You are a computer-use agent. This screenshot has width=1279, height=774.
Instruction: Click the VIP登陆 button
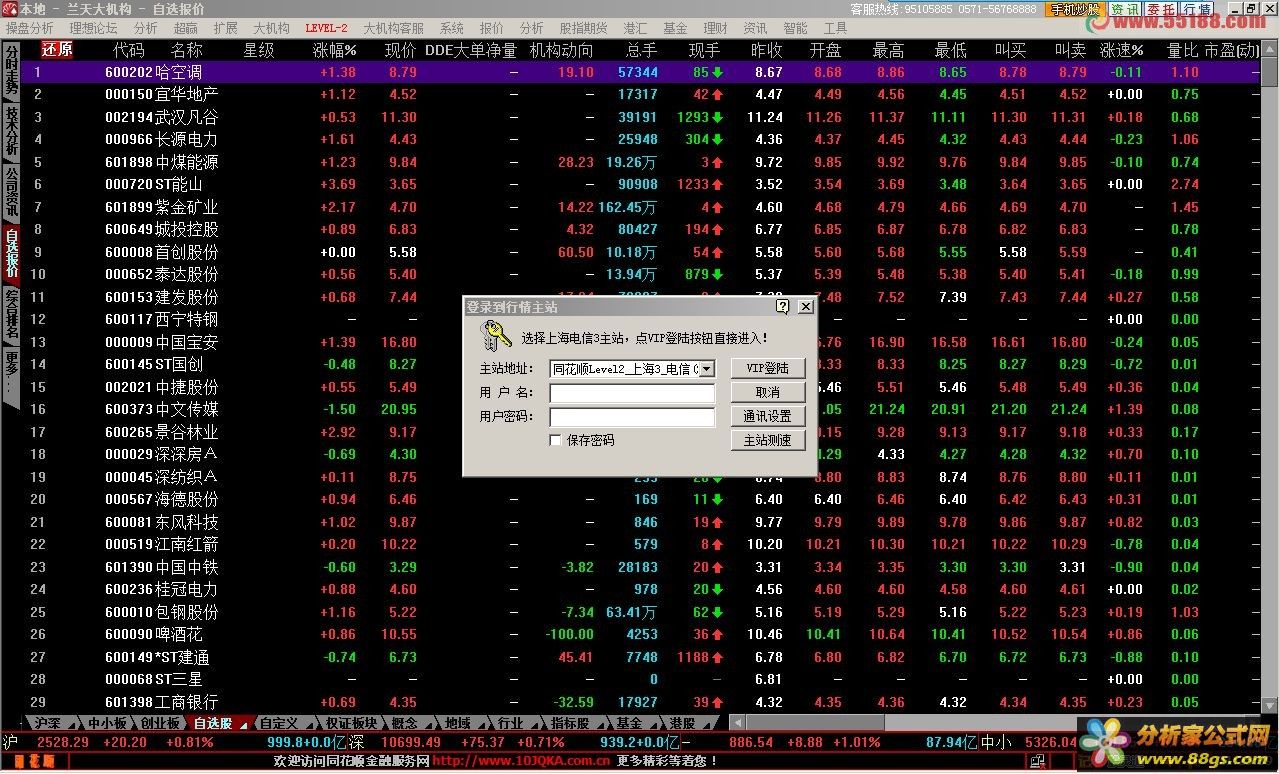768,368
